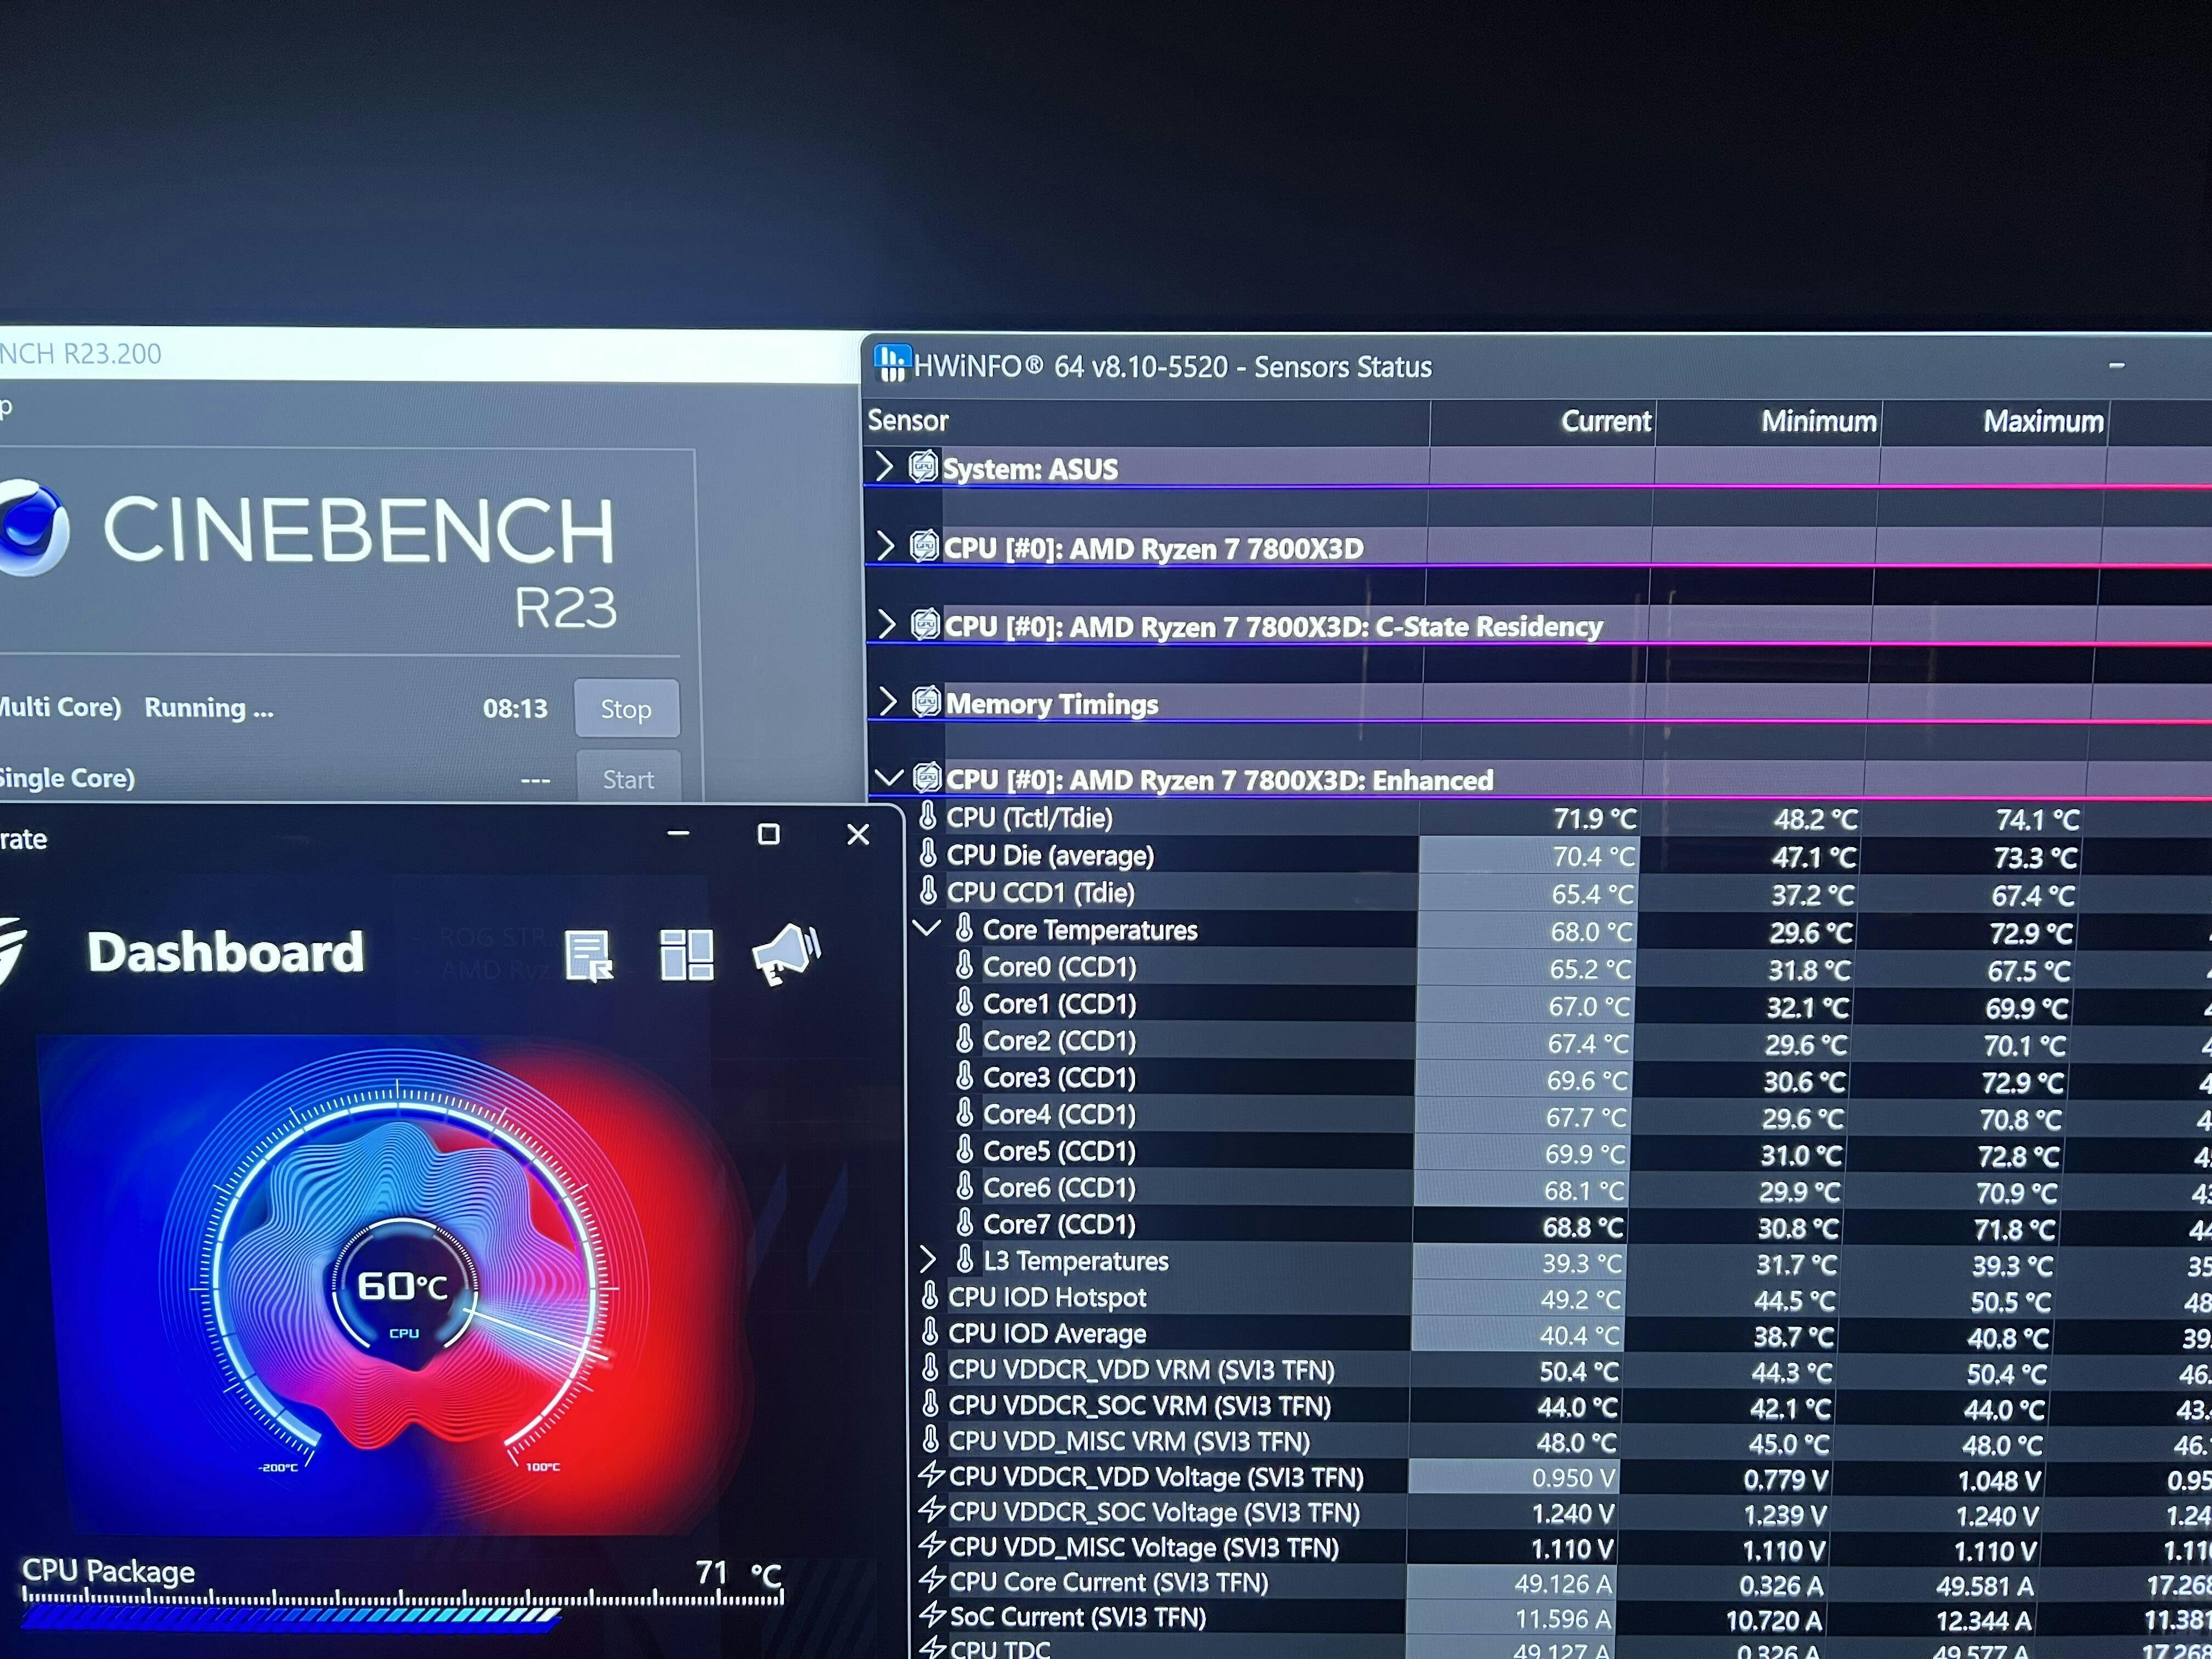The width and height of the screenshot is (2212, 1659).
Task: Start the Single Core benchmark
Action: pos(628,778)
